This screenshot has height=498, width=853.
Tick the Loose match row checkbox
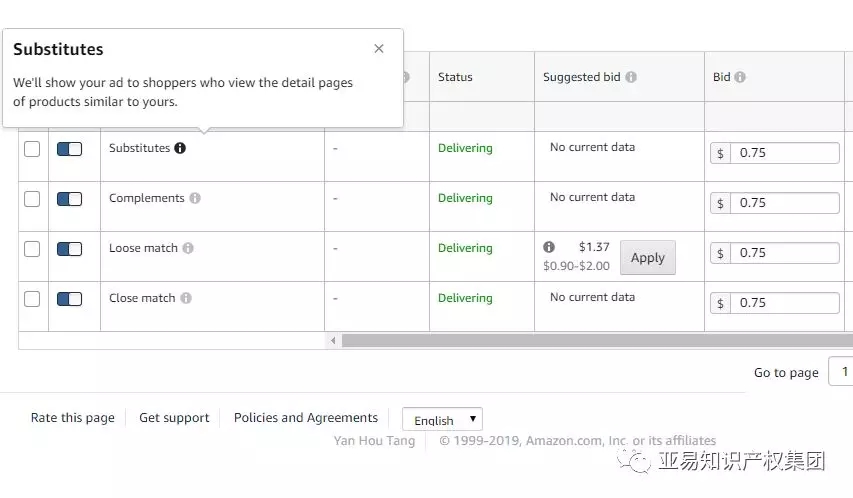32,249
